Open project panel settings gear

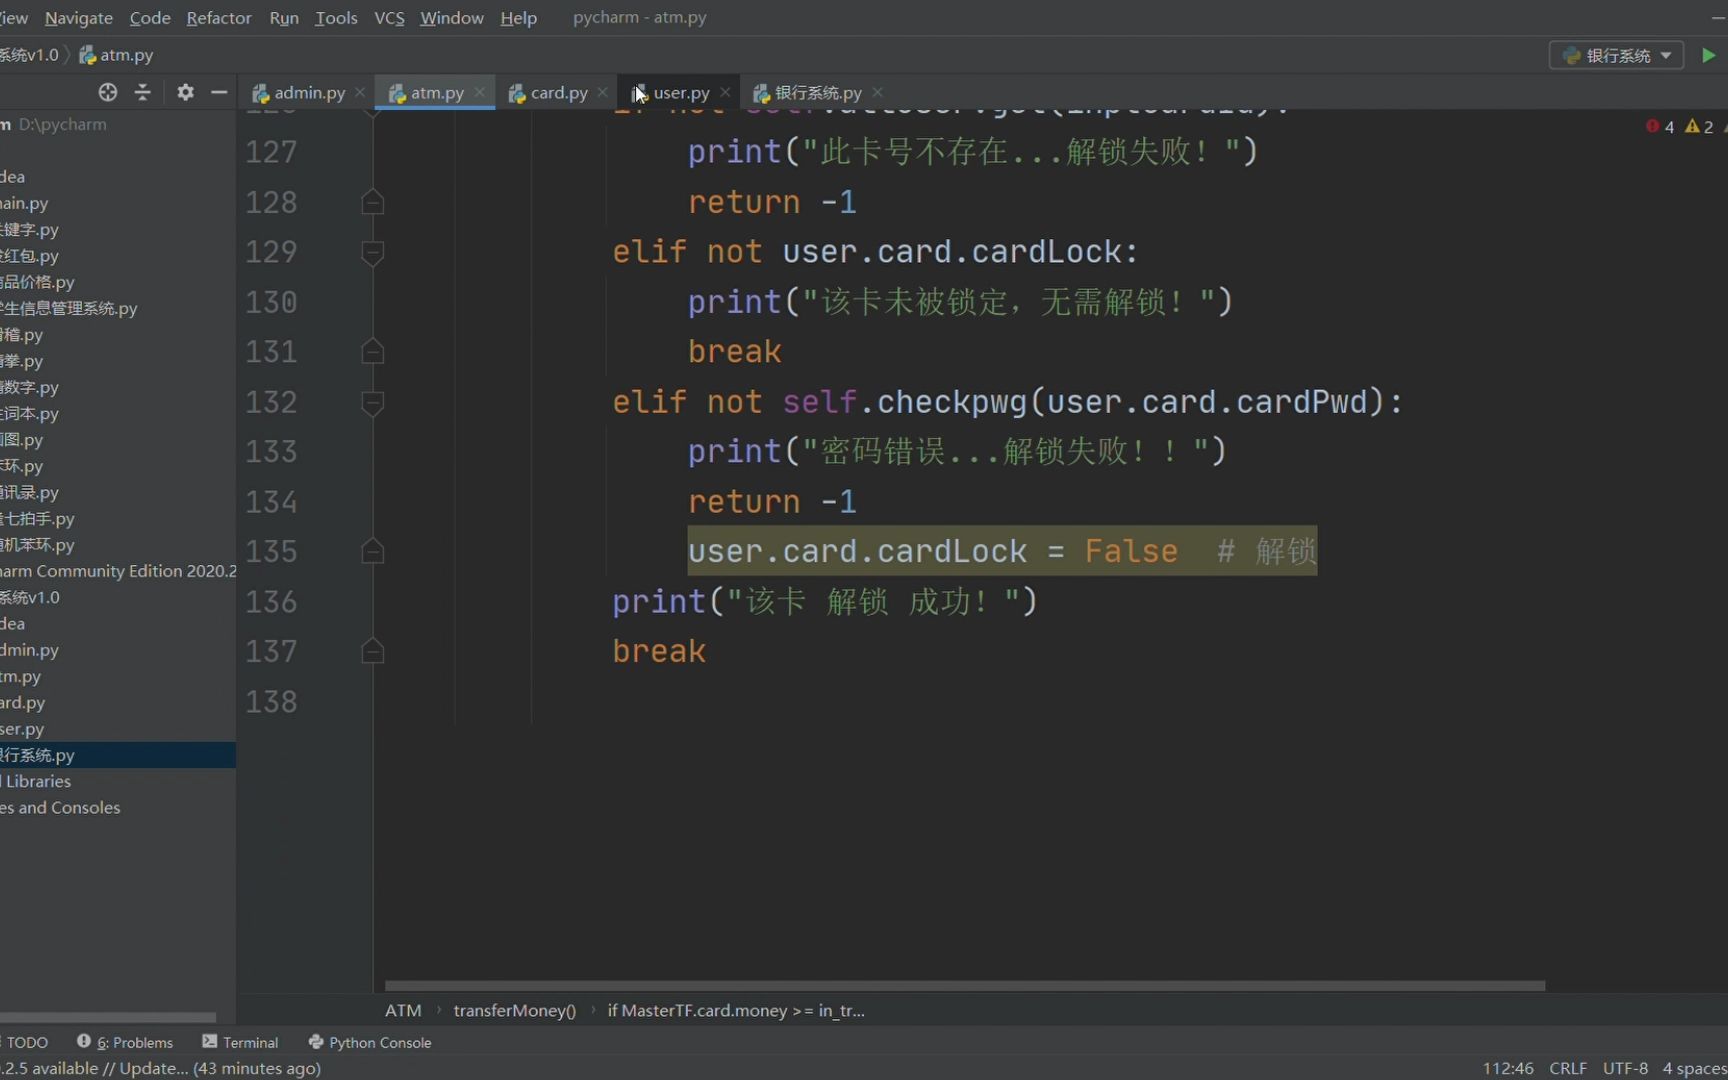pos(185,92)
